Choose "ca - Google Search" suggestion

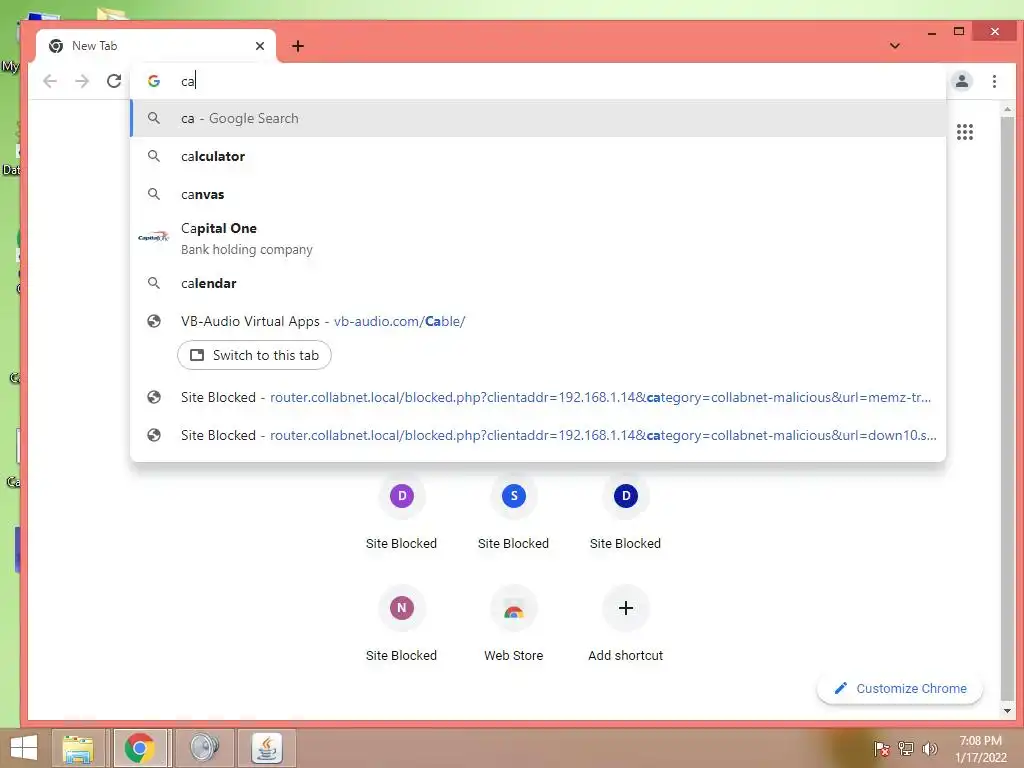(x=538, y=118)
